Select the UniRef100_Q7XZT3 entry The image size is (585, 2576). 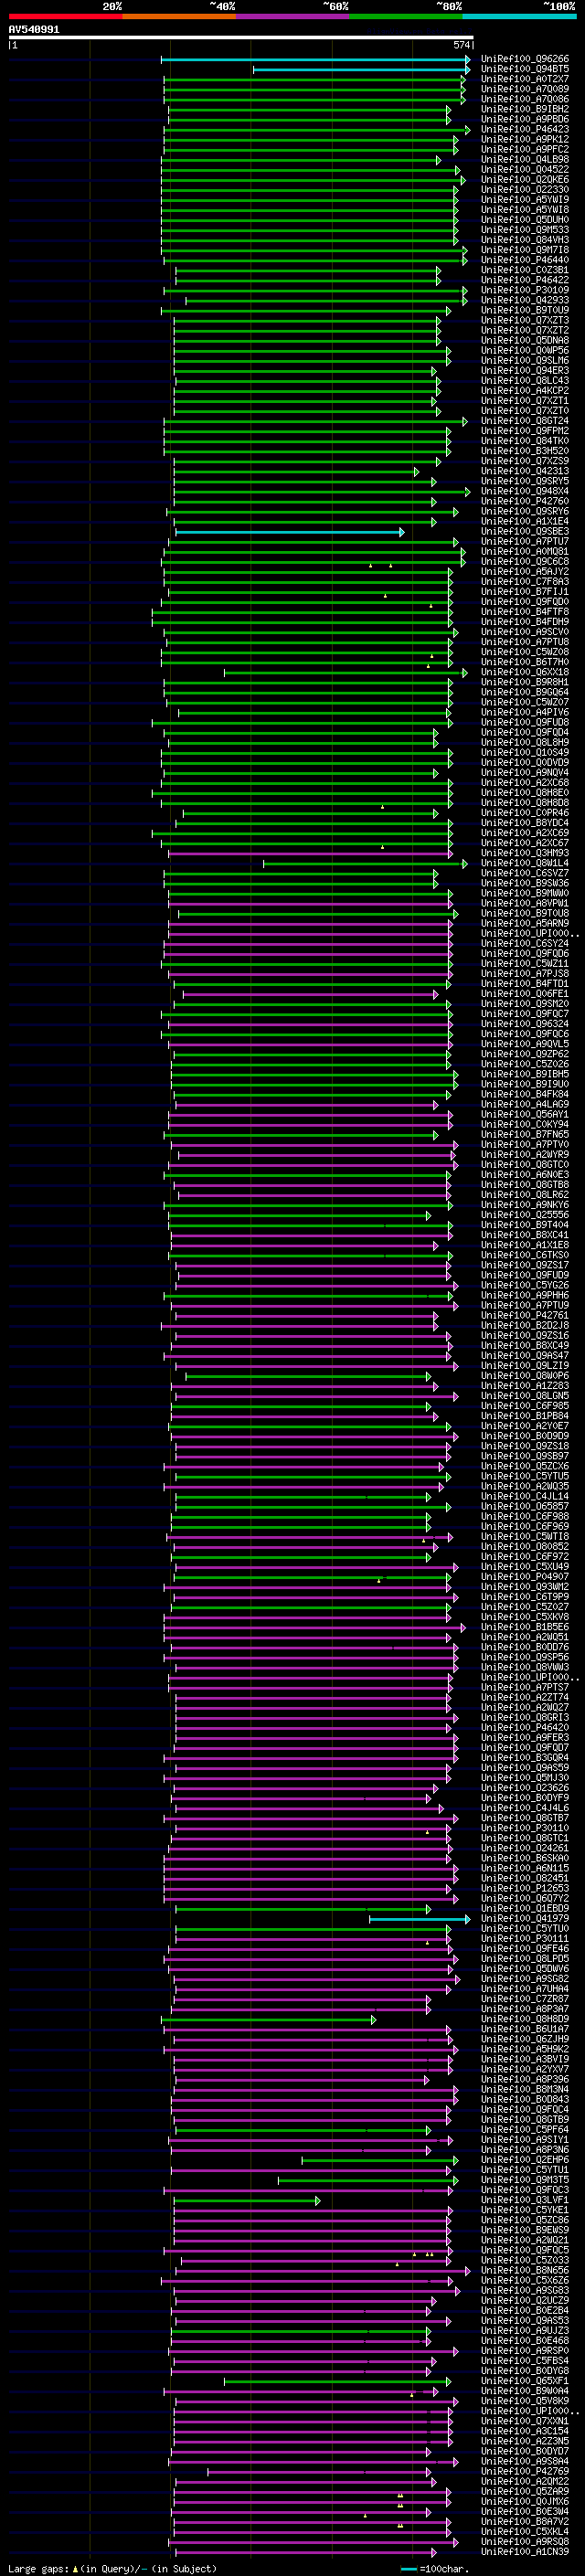(x=525, y=321)
